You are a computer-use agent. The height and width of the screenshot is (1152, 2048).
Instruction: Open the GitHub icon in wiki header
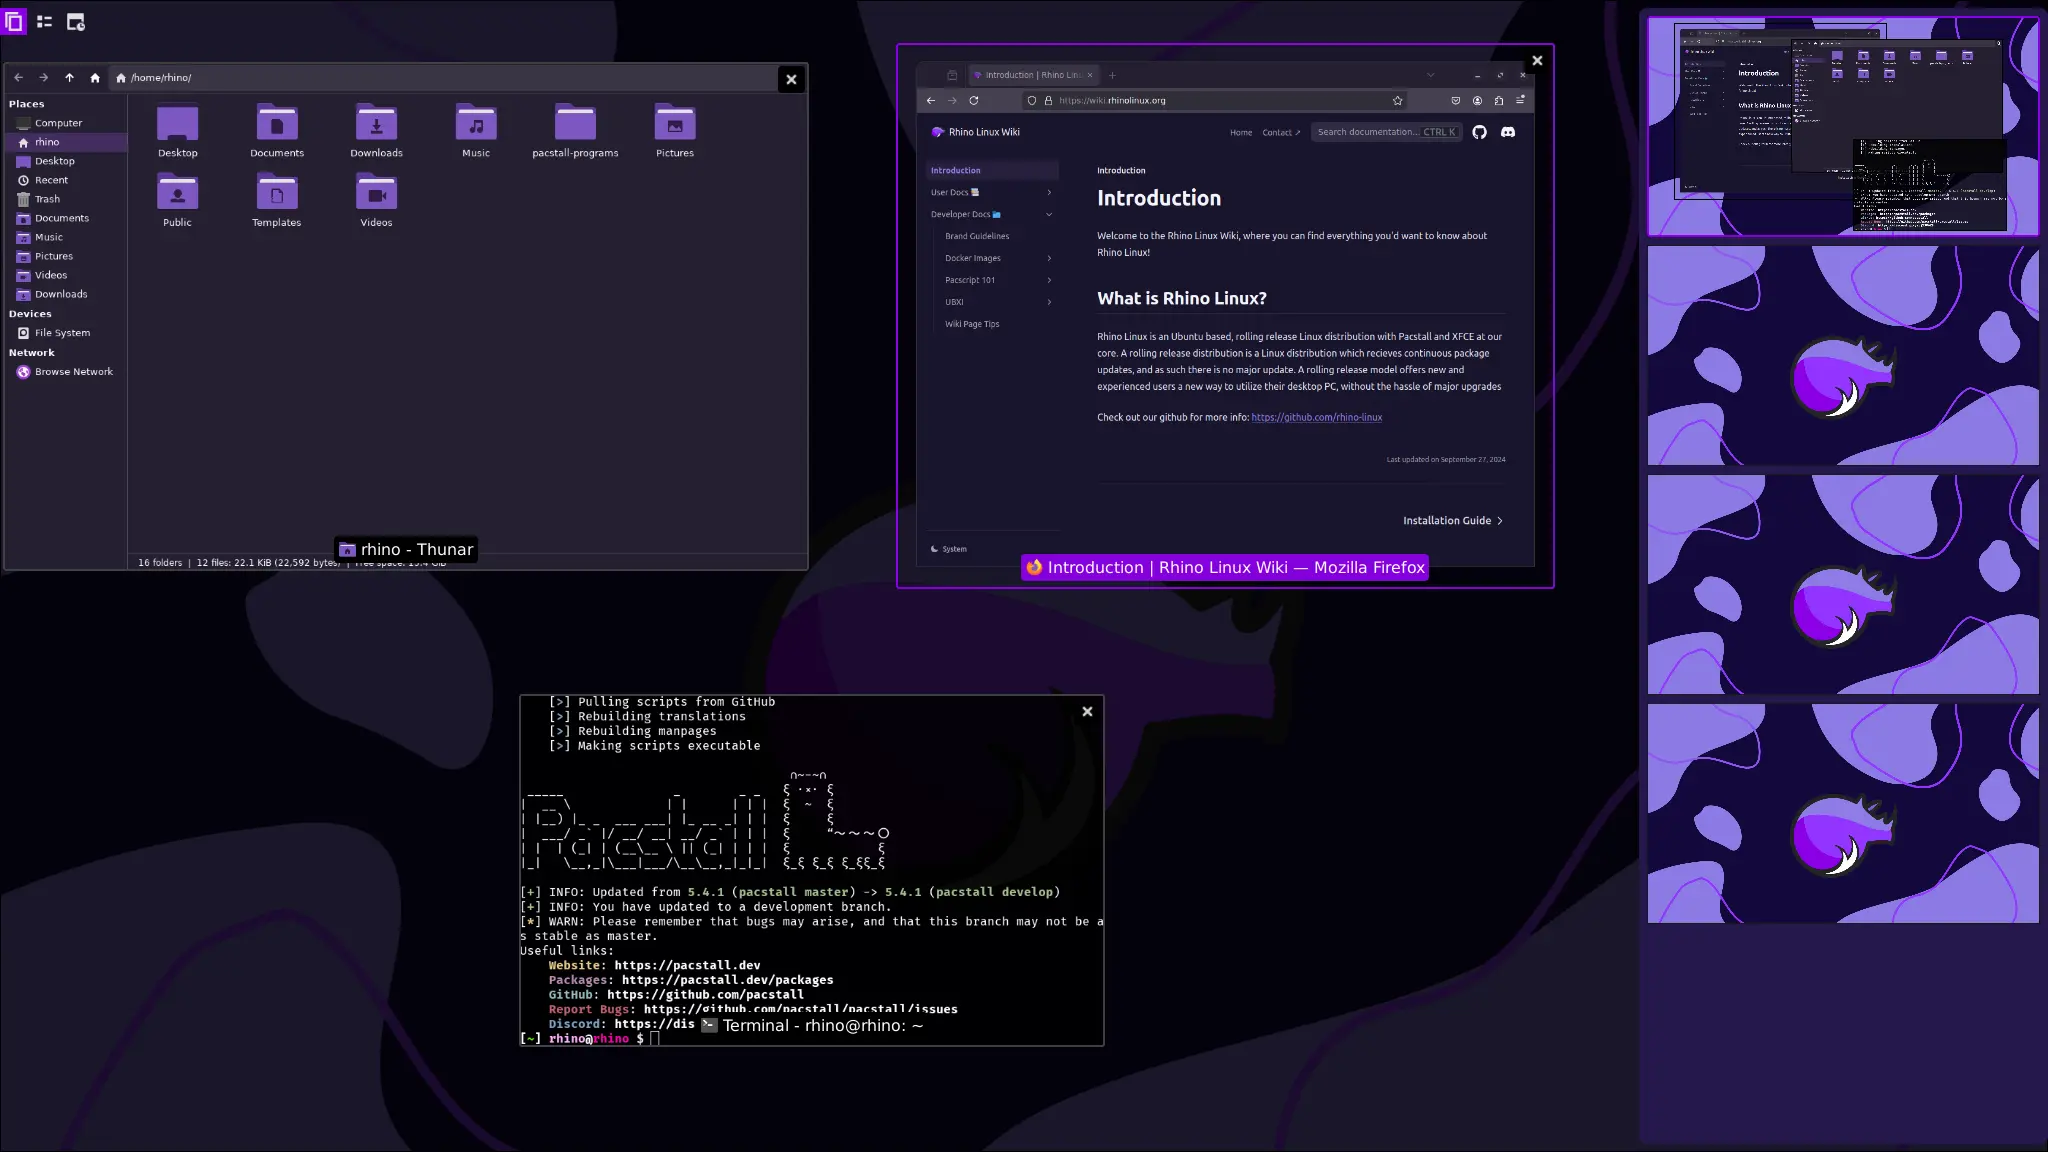pyautogui.click(x=1479, y=132)
